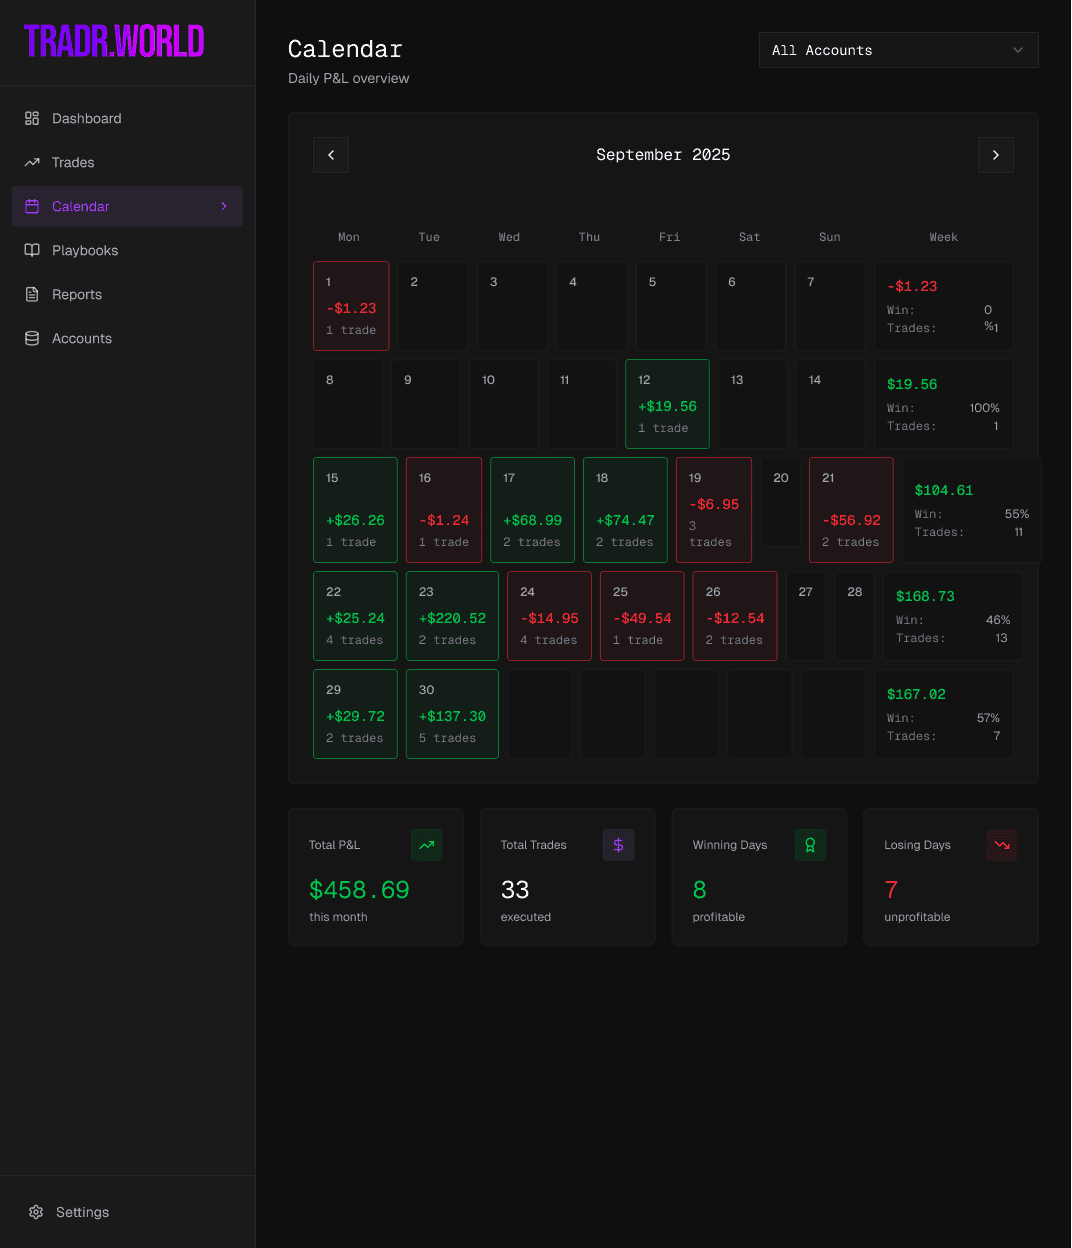Click September 2025 heading
This screenshot has width=1072, height=1248.
pos(663,155)
